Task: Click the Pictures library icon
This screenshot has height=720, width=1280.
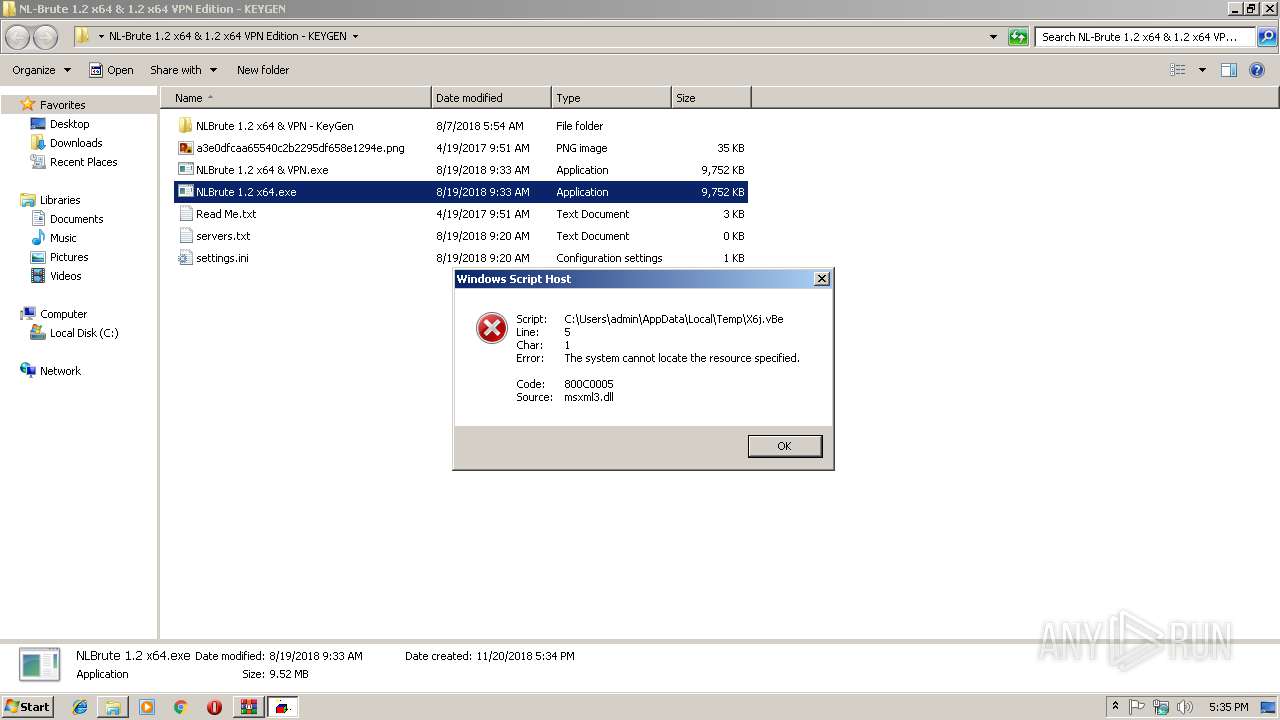Action: (x=38, y=257)
